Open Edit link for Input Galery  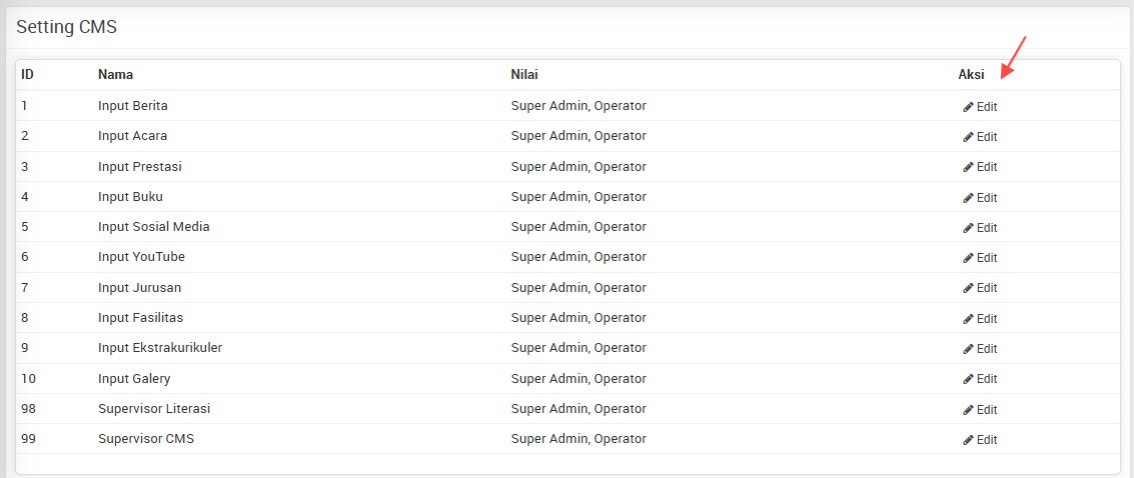[980, 379]
